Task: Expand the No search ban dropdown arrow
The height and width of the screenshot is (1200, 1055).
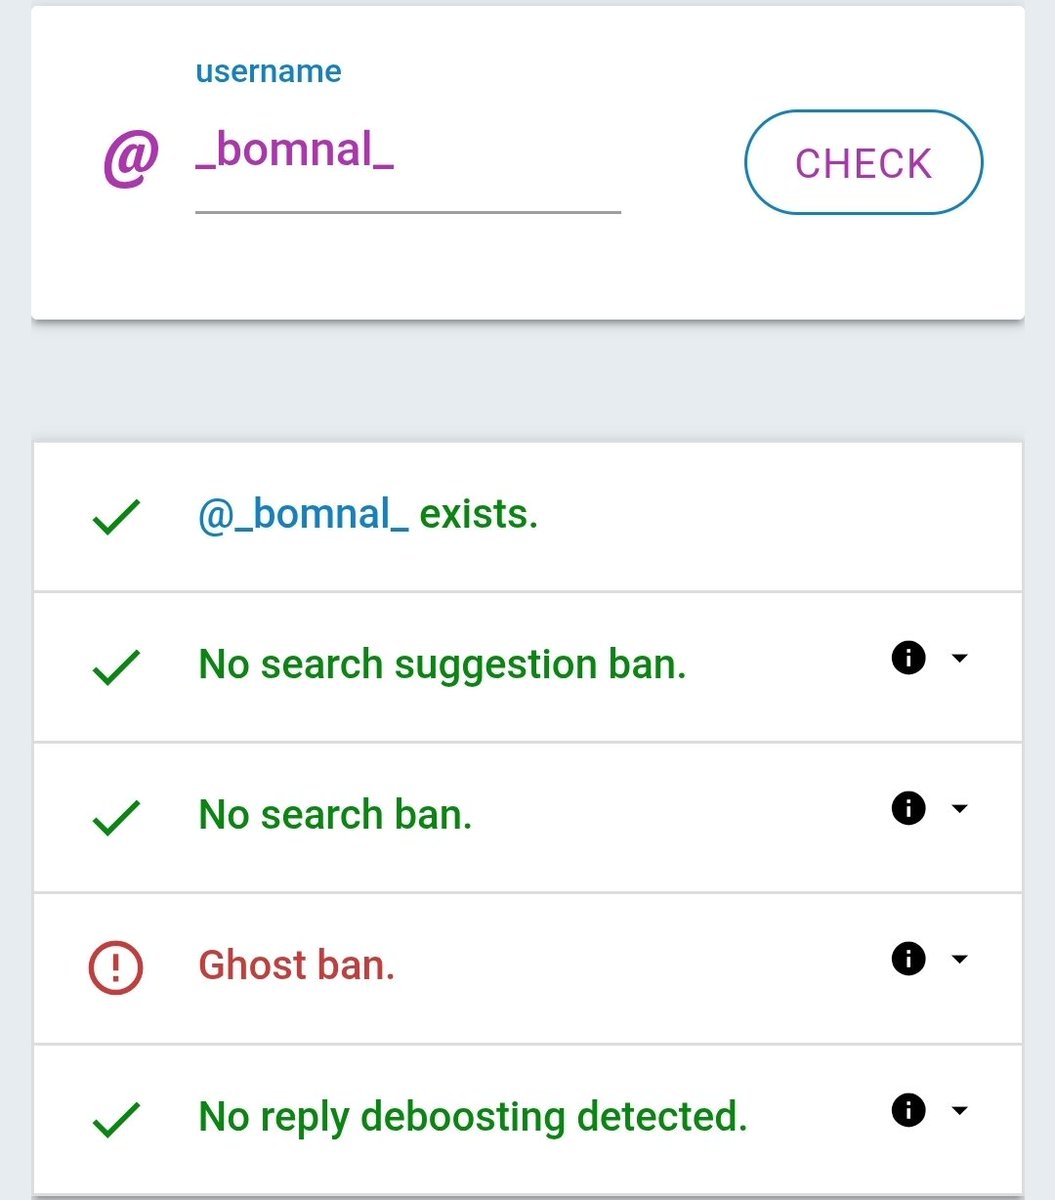Action: click(959, 808)
